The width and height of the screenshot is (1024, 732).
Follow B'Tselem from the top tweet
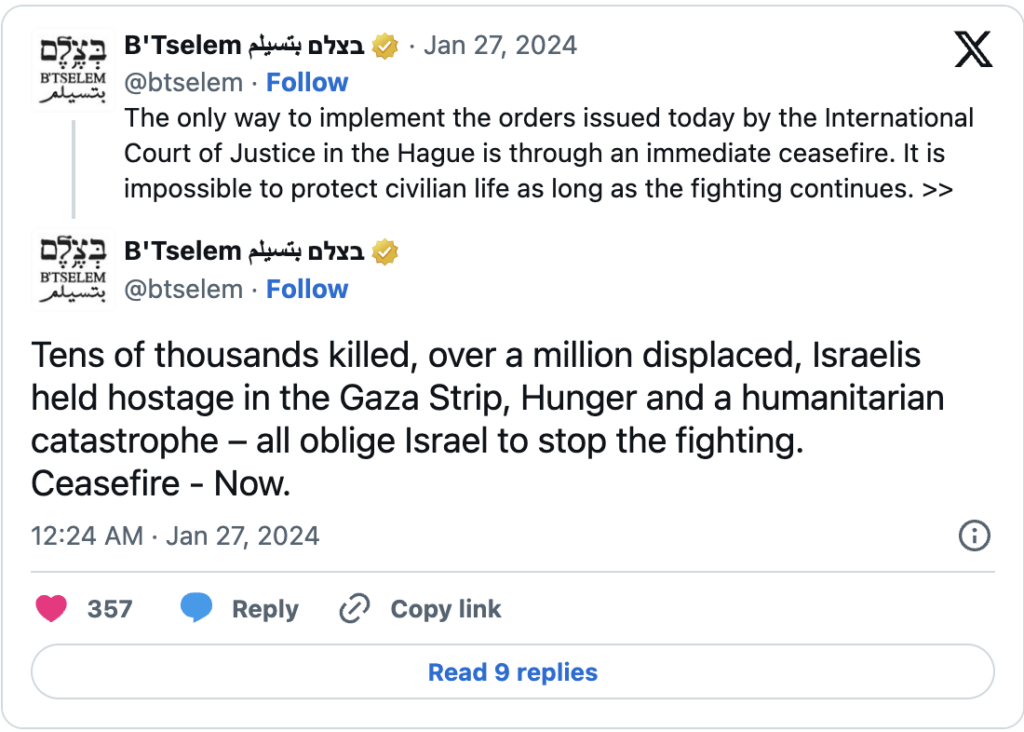pyautogui.click(x=307, y=83)
